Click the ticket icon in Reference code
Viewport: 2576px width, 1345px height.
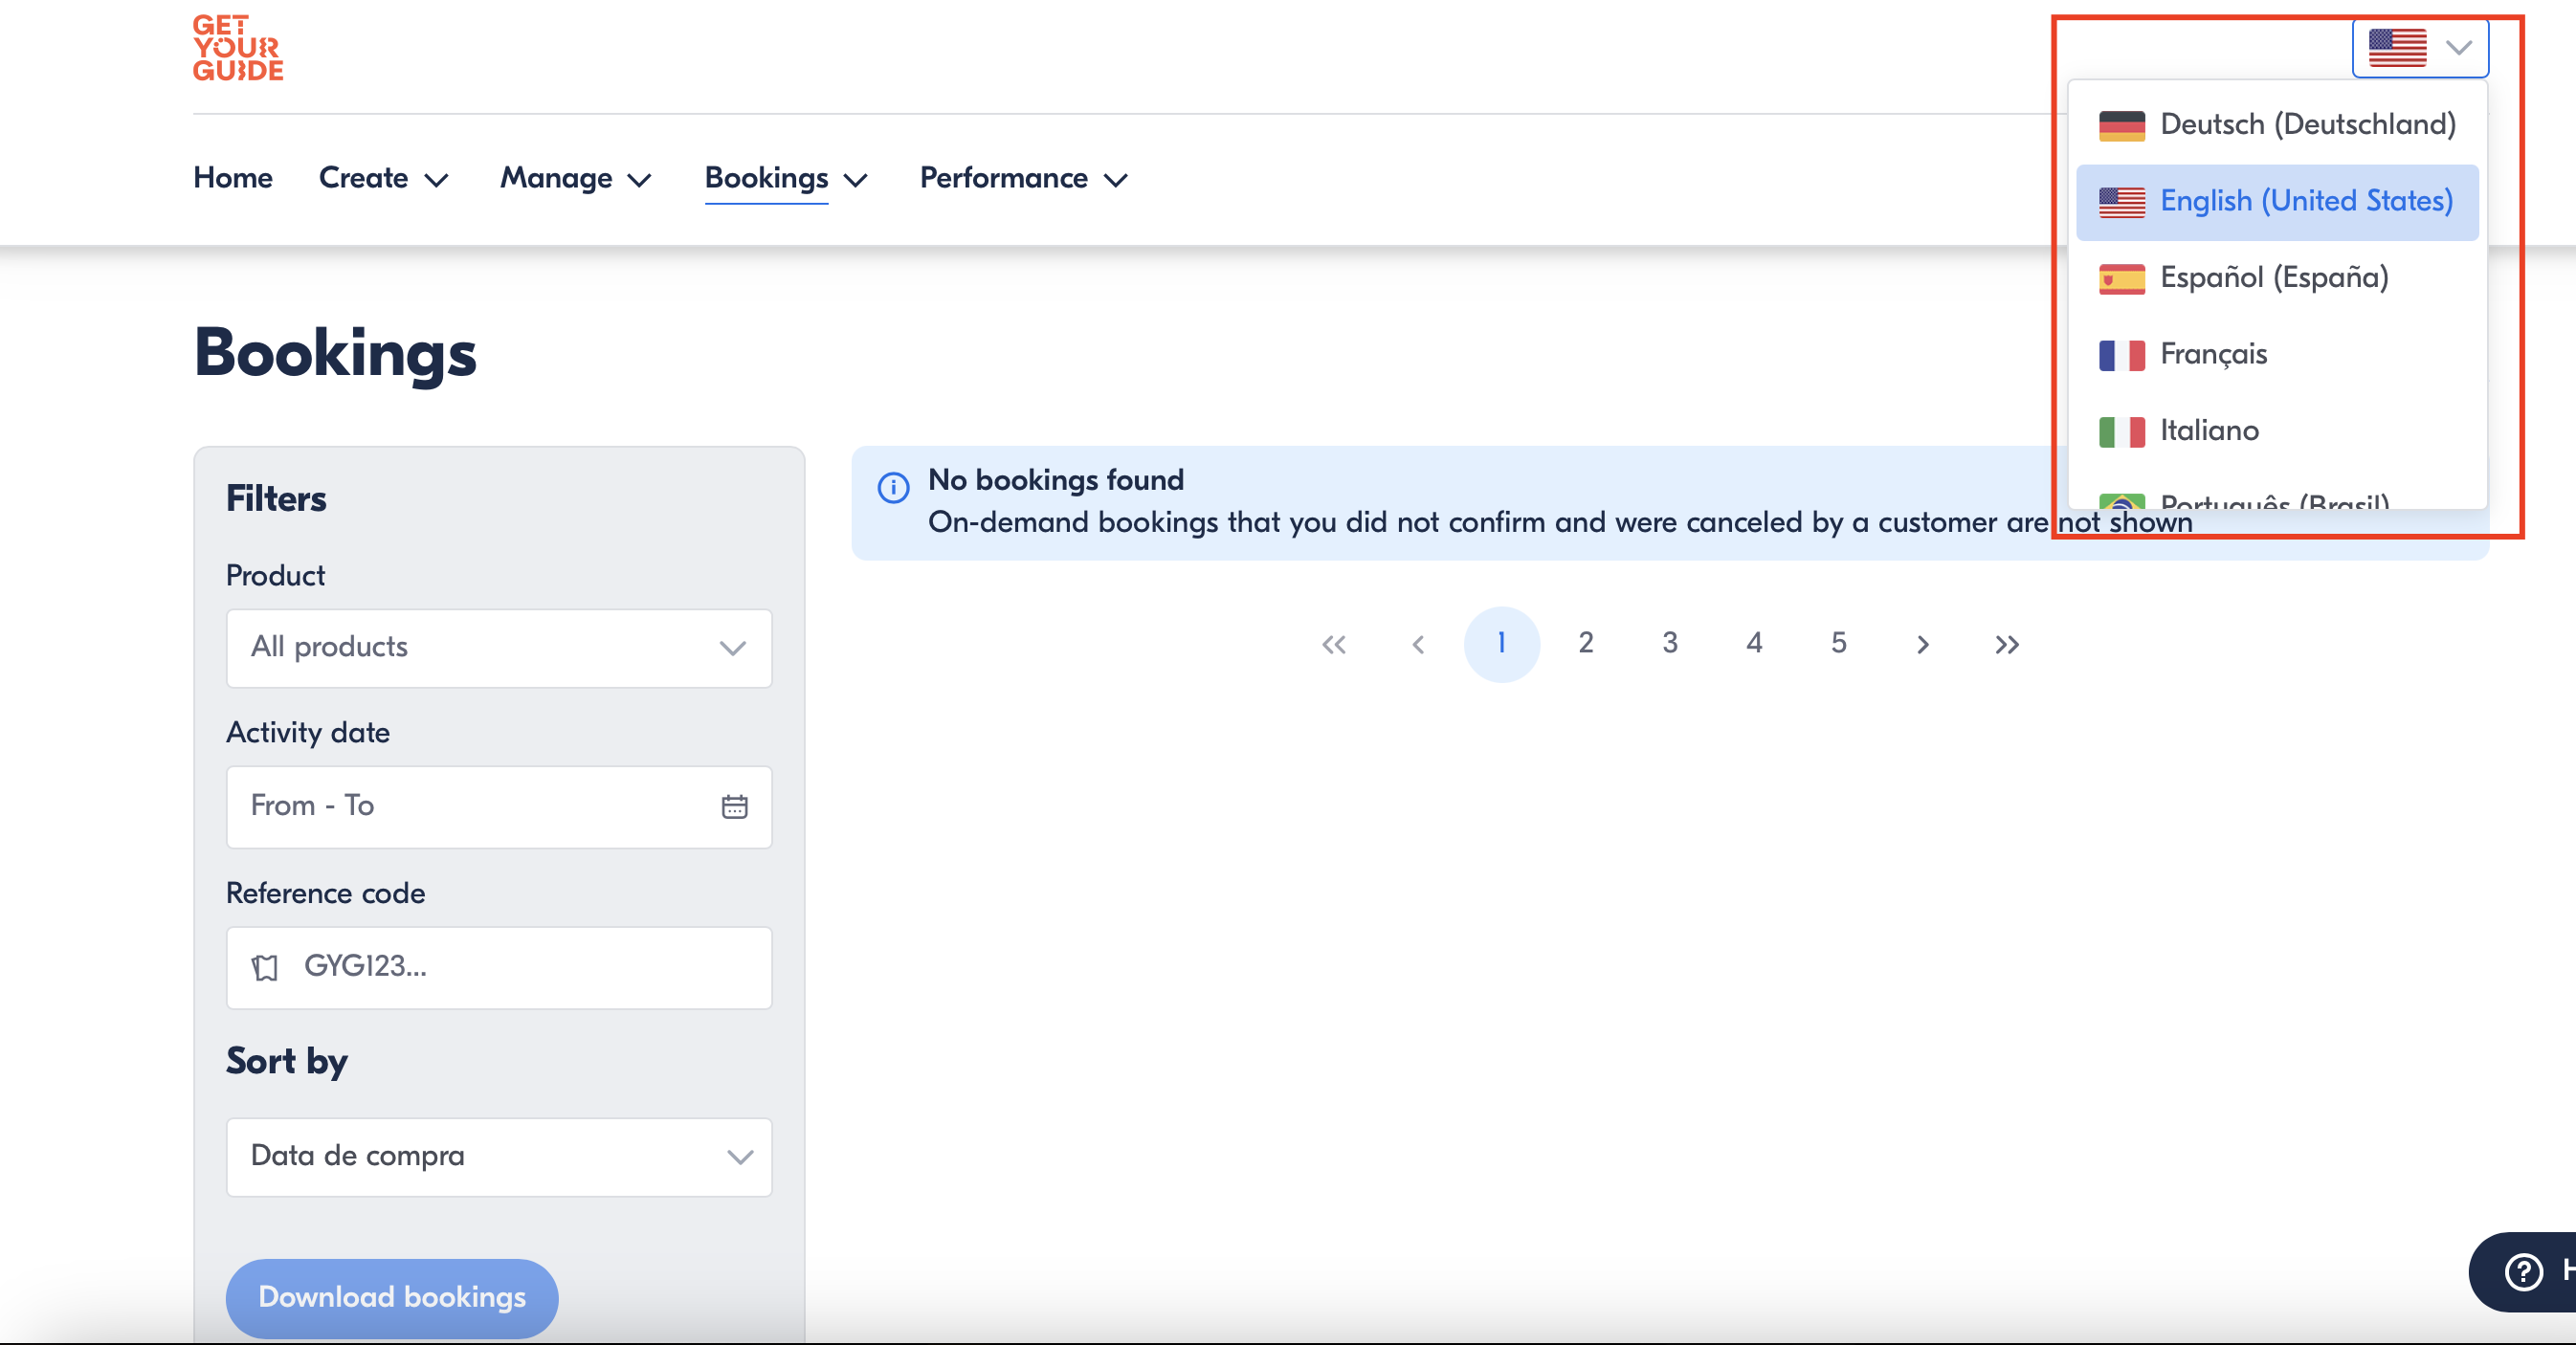[x=265, y=967]
